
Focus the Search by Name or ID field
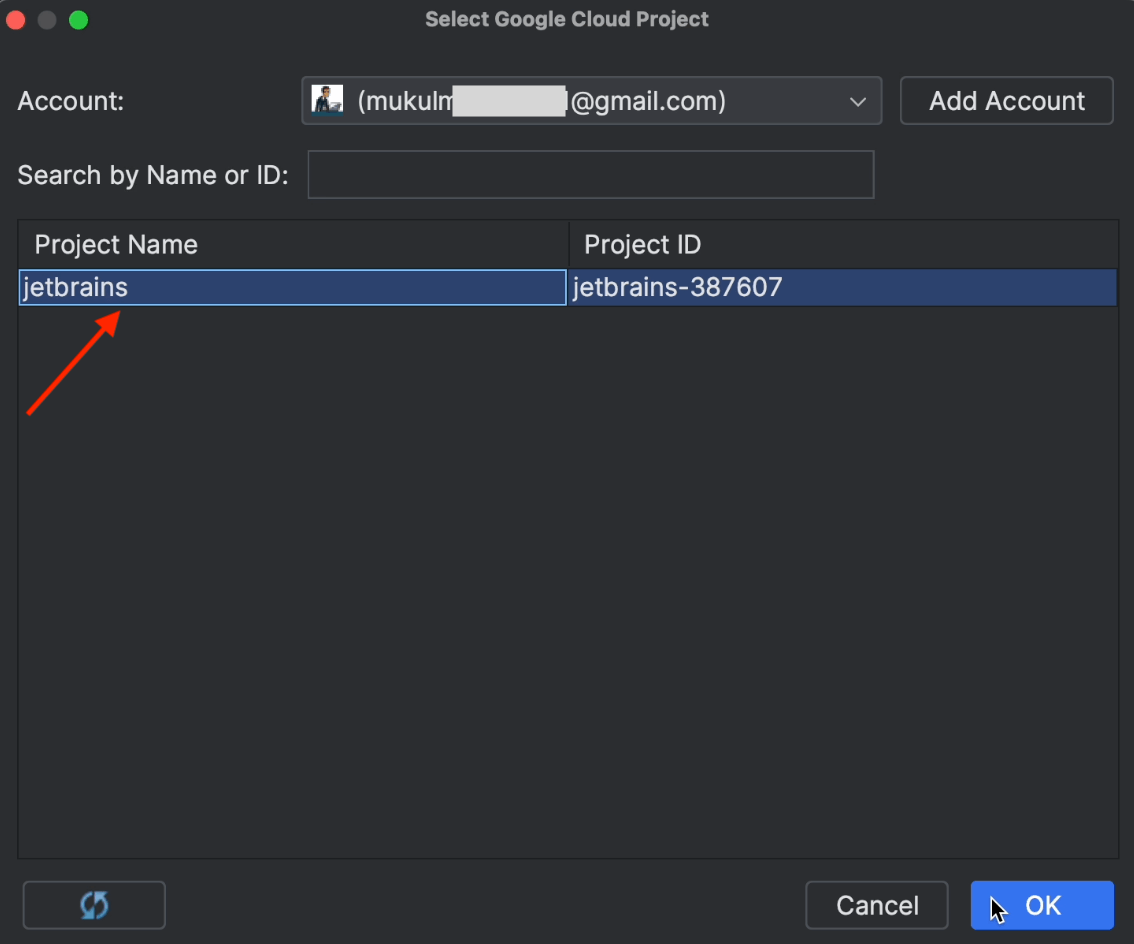tap(590, 175)
